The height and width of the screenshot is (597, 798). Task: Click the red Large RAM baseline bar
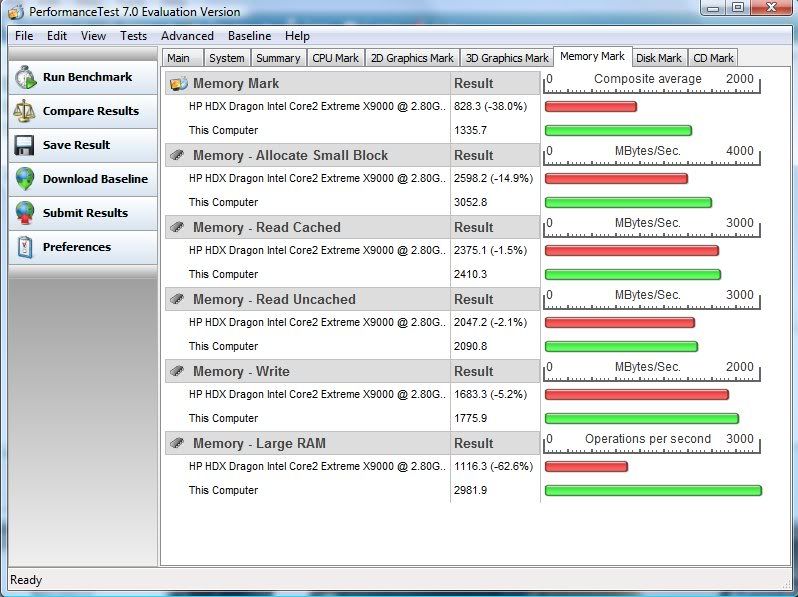tap(586, 466)
